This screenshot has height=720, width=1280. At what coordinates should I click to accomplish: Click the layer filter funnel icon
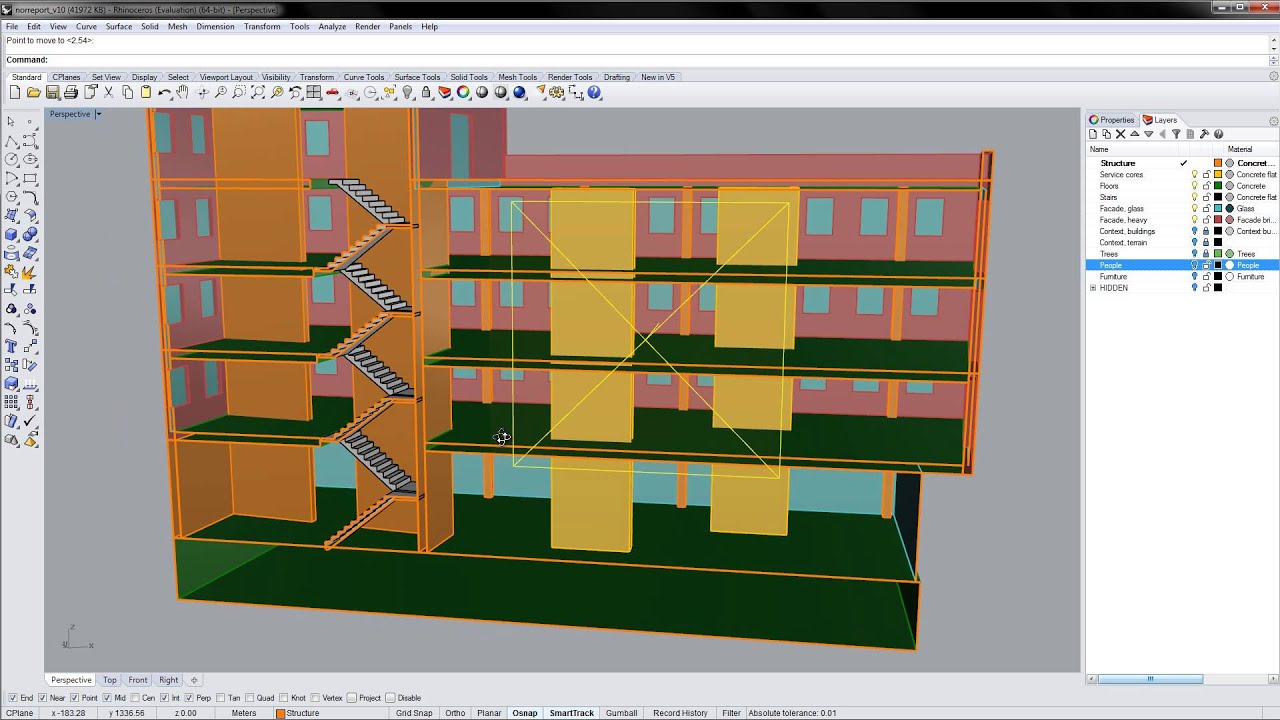click(x=1176, y=134)
